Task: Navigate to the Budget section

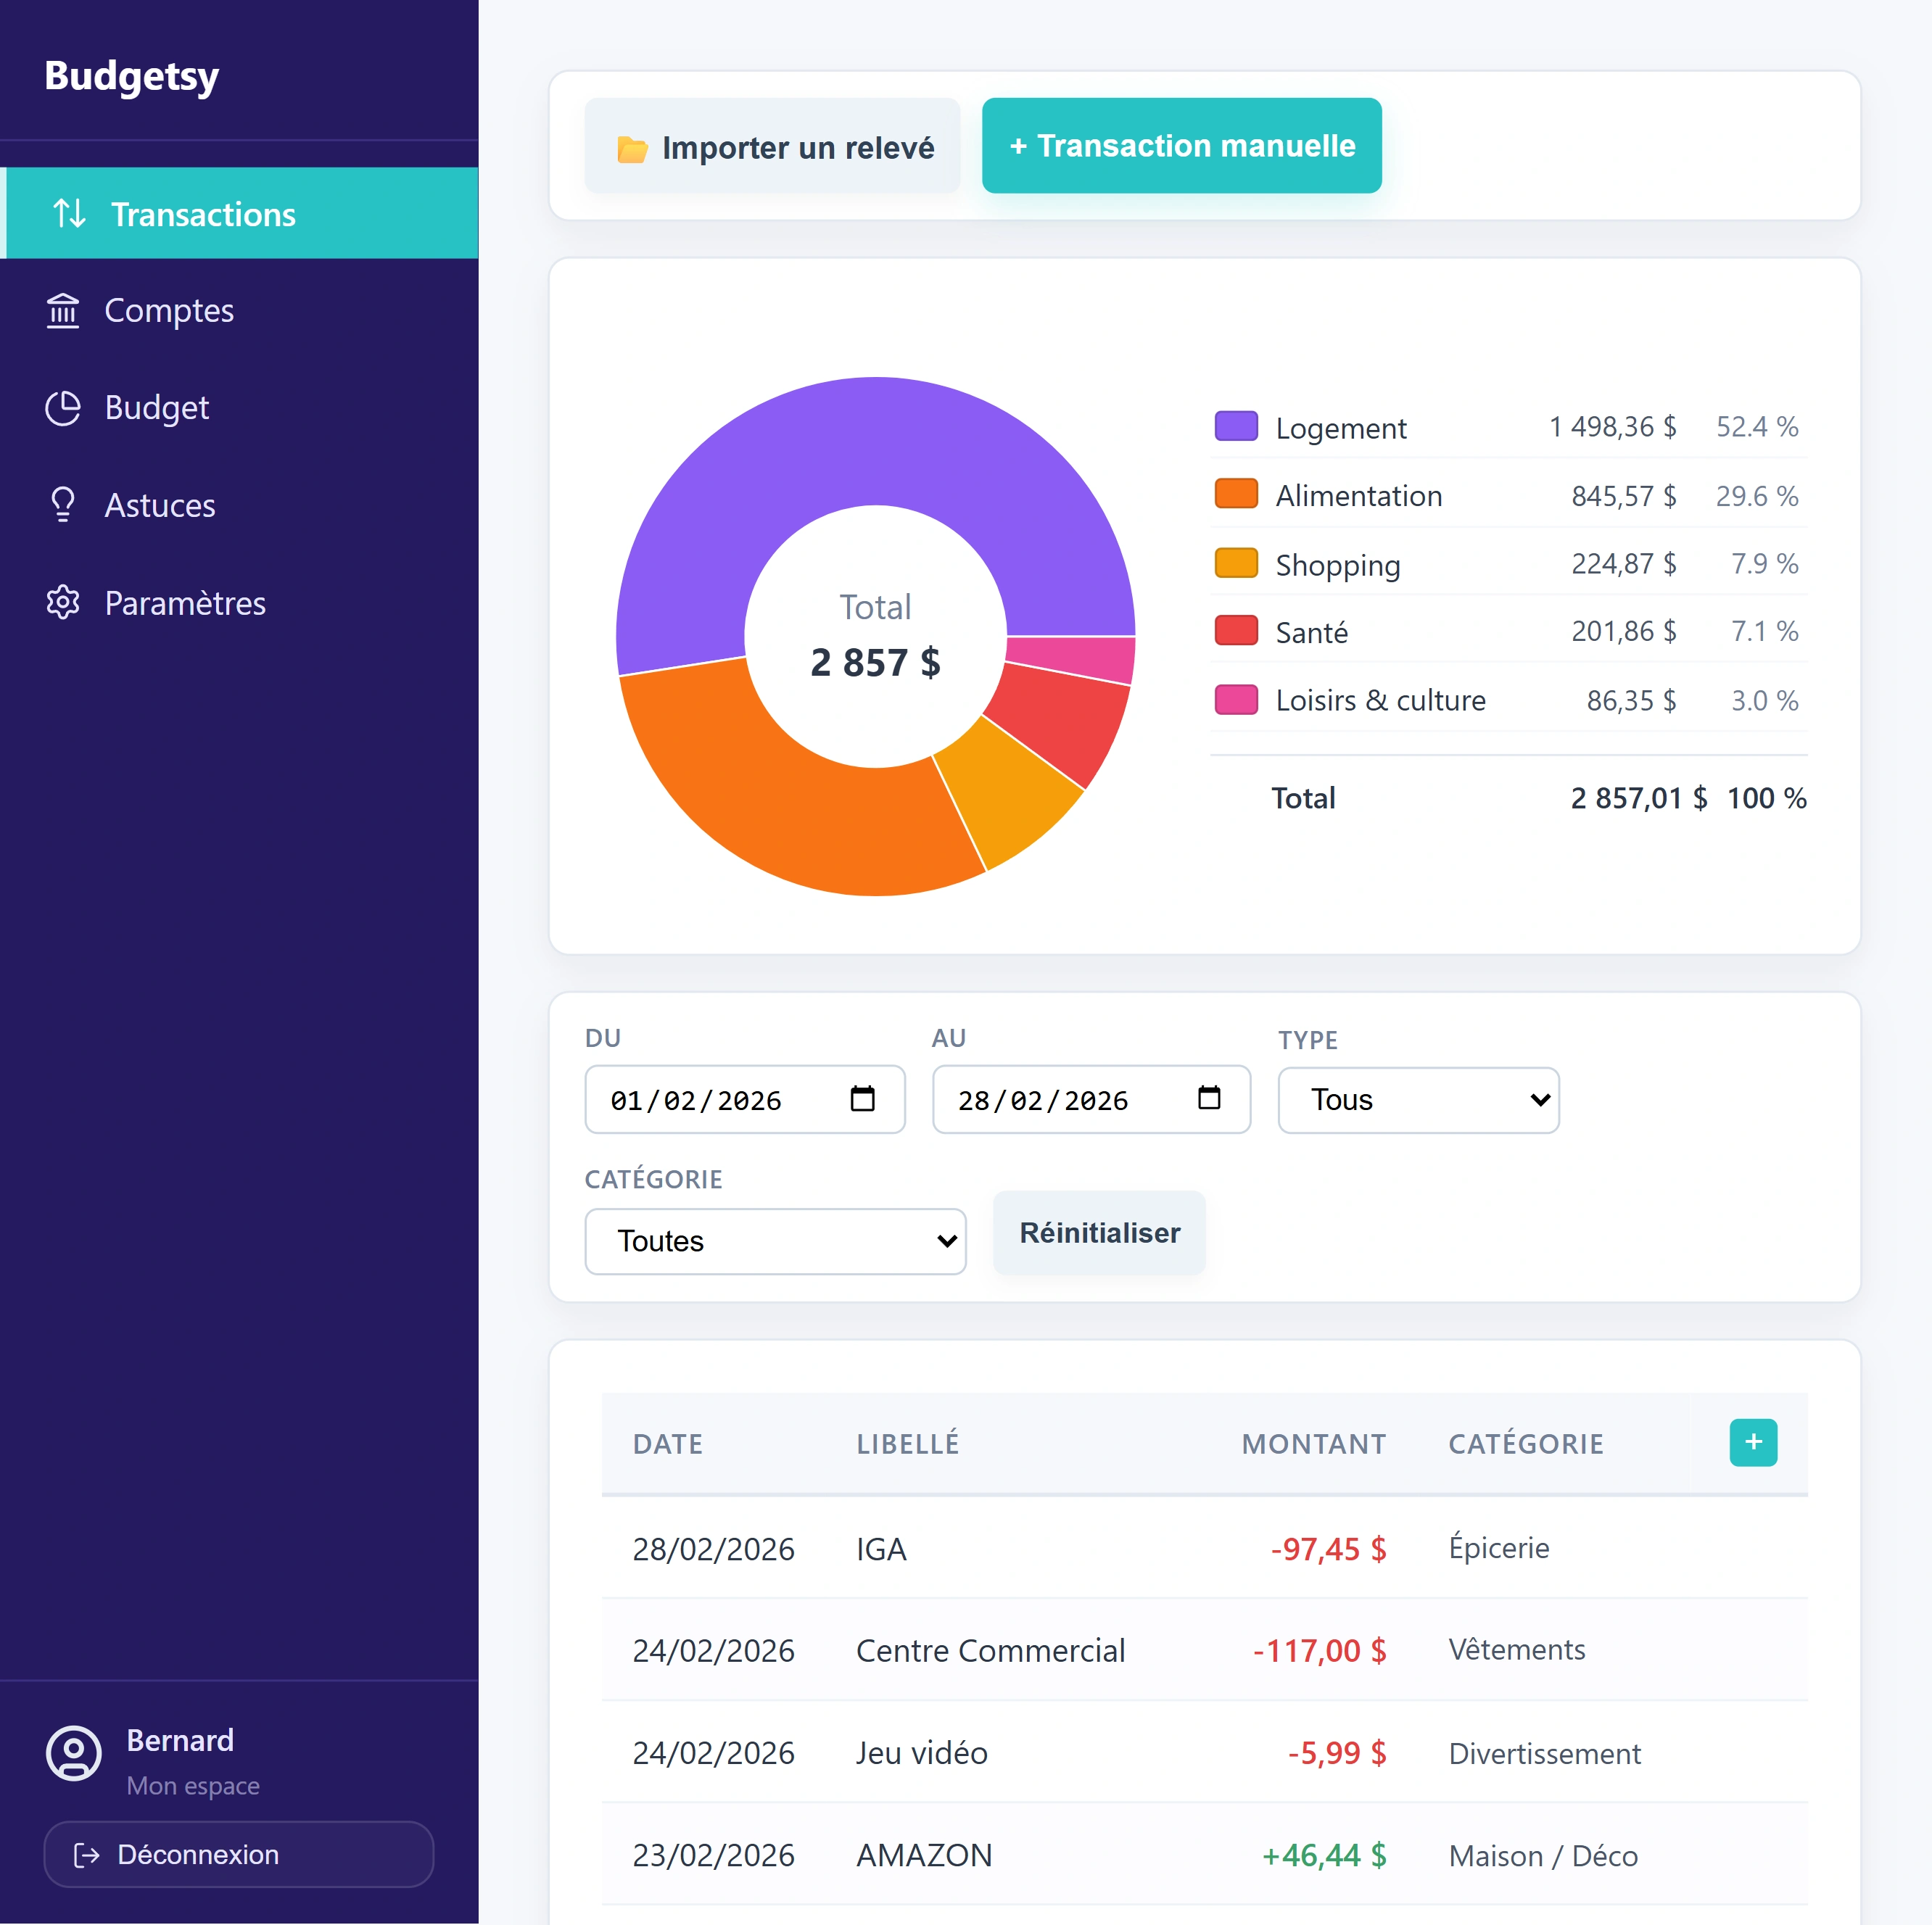Action: (x=157, y=407)
